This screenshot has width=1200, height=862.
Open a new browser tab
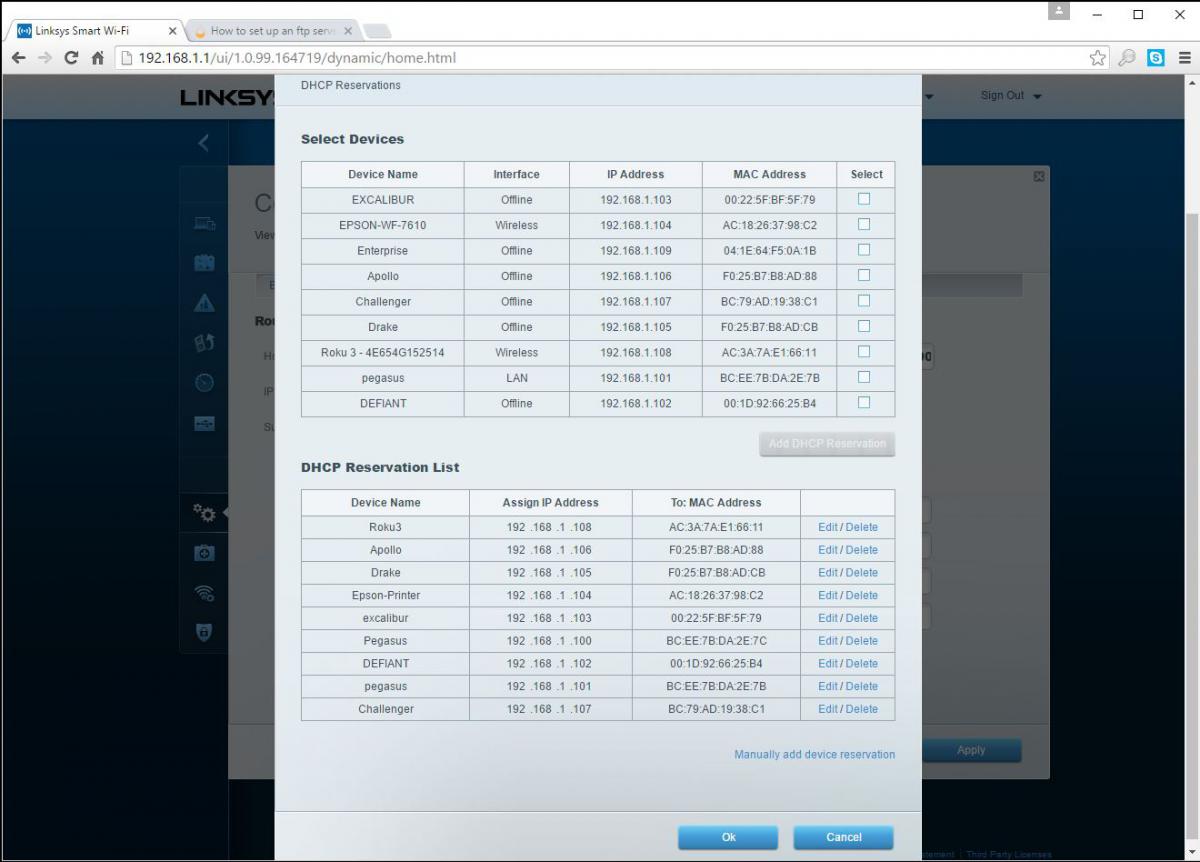pos(378,31)
